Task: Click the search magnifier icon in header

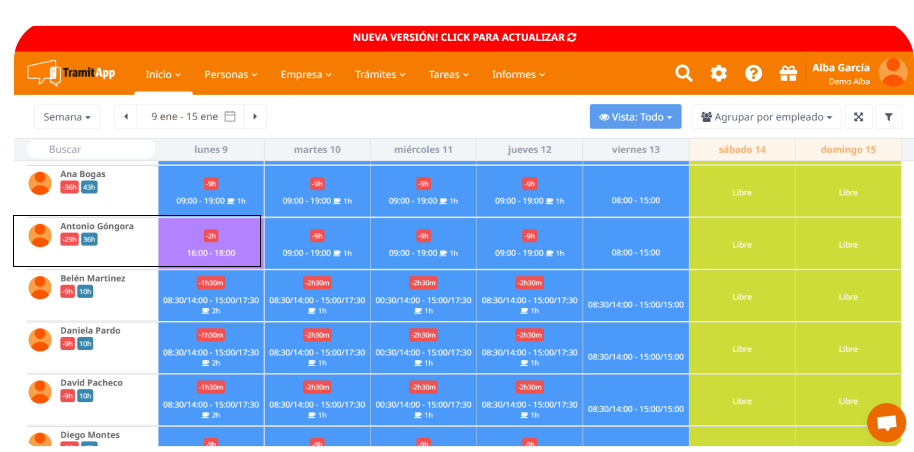Action: [683, 74]
